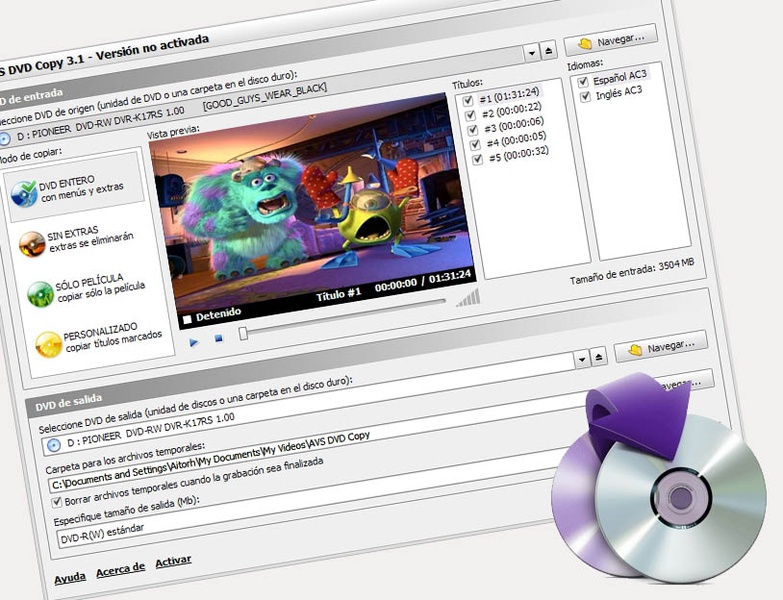Click the 00:00:00 / 01:31:24 time readout
This screenshot has width=783, height=600.
[423, 281]
